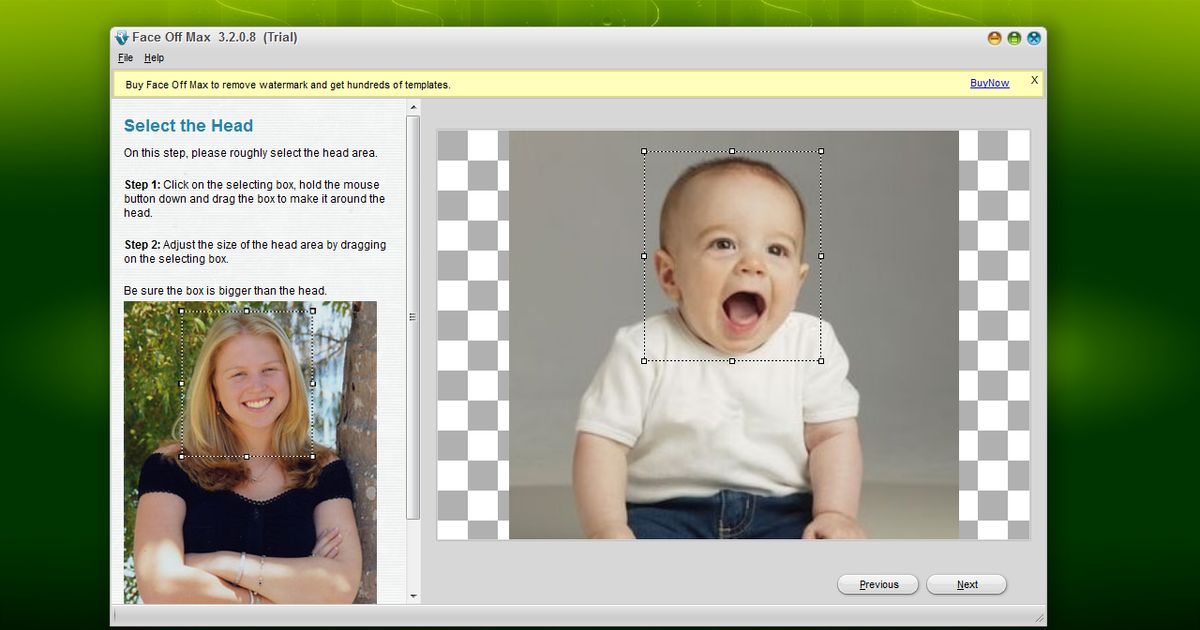Click the 'Select the Head' heading
The image size is (1200, 630).
[x=188, y=126]
